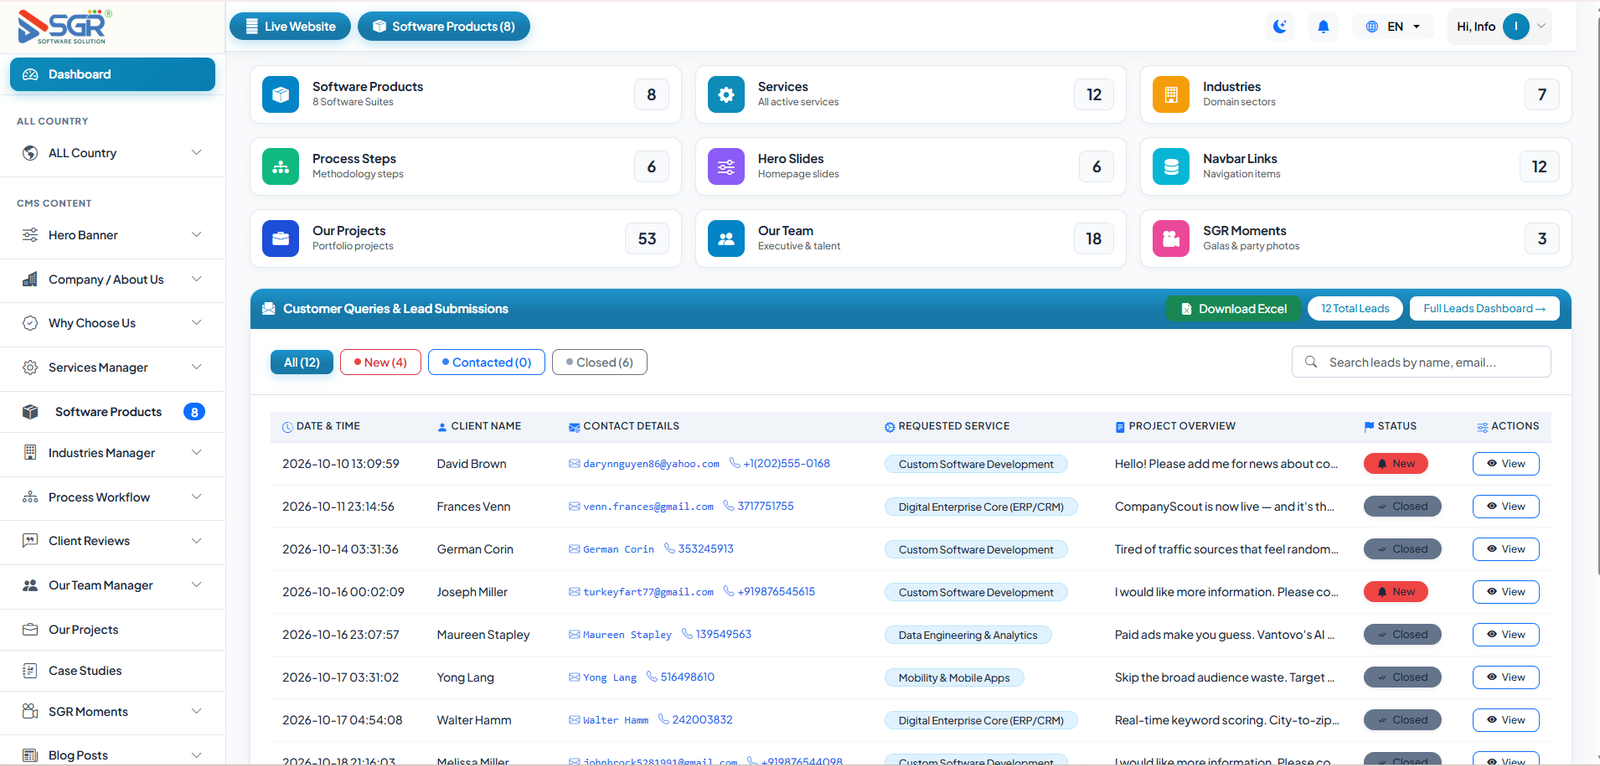Filter leads by Contacted (0)
Viewport: 1600px width, 766px height.
point(486,362)
